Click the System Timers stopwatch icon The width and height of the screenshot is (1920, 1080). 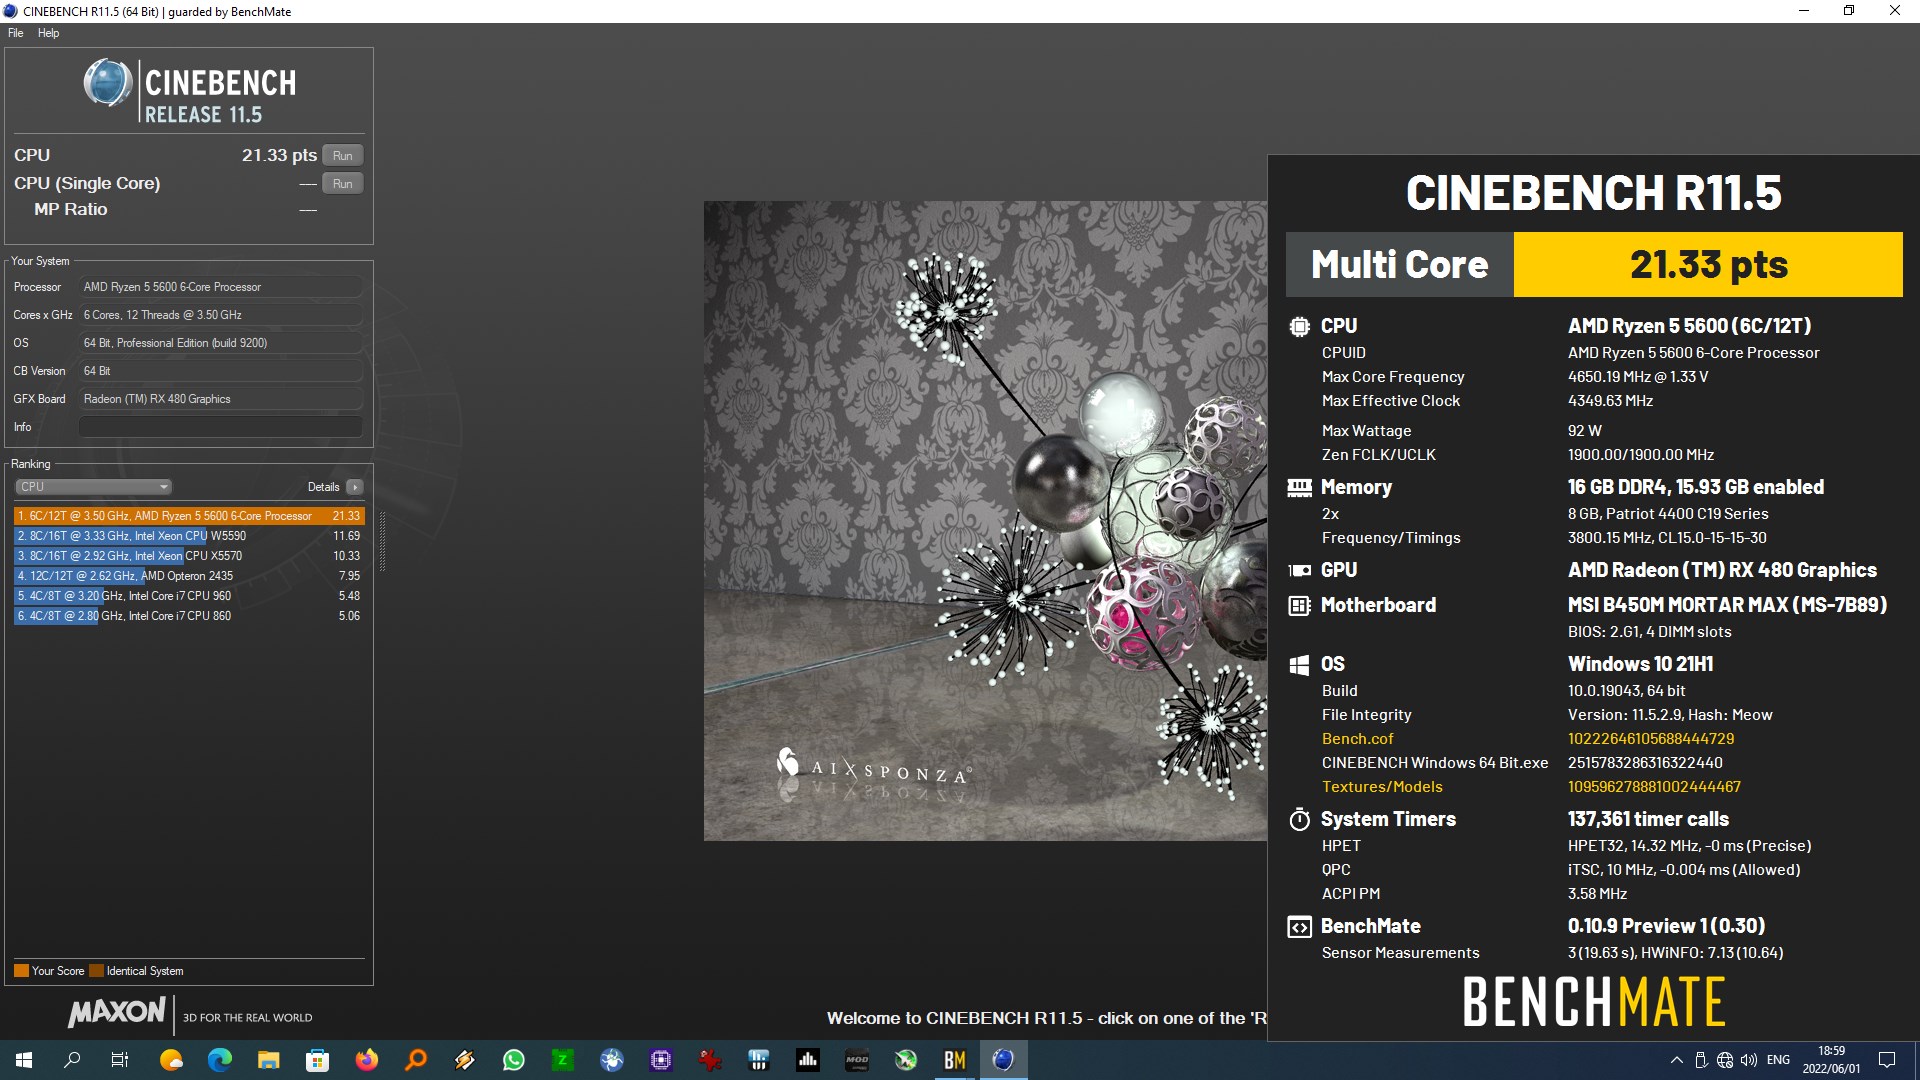[1299, 819]
